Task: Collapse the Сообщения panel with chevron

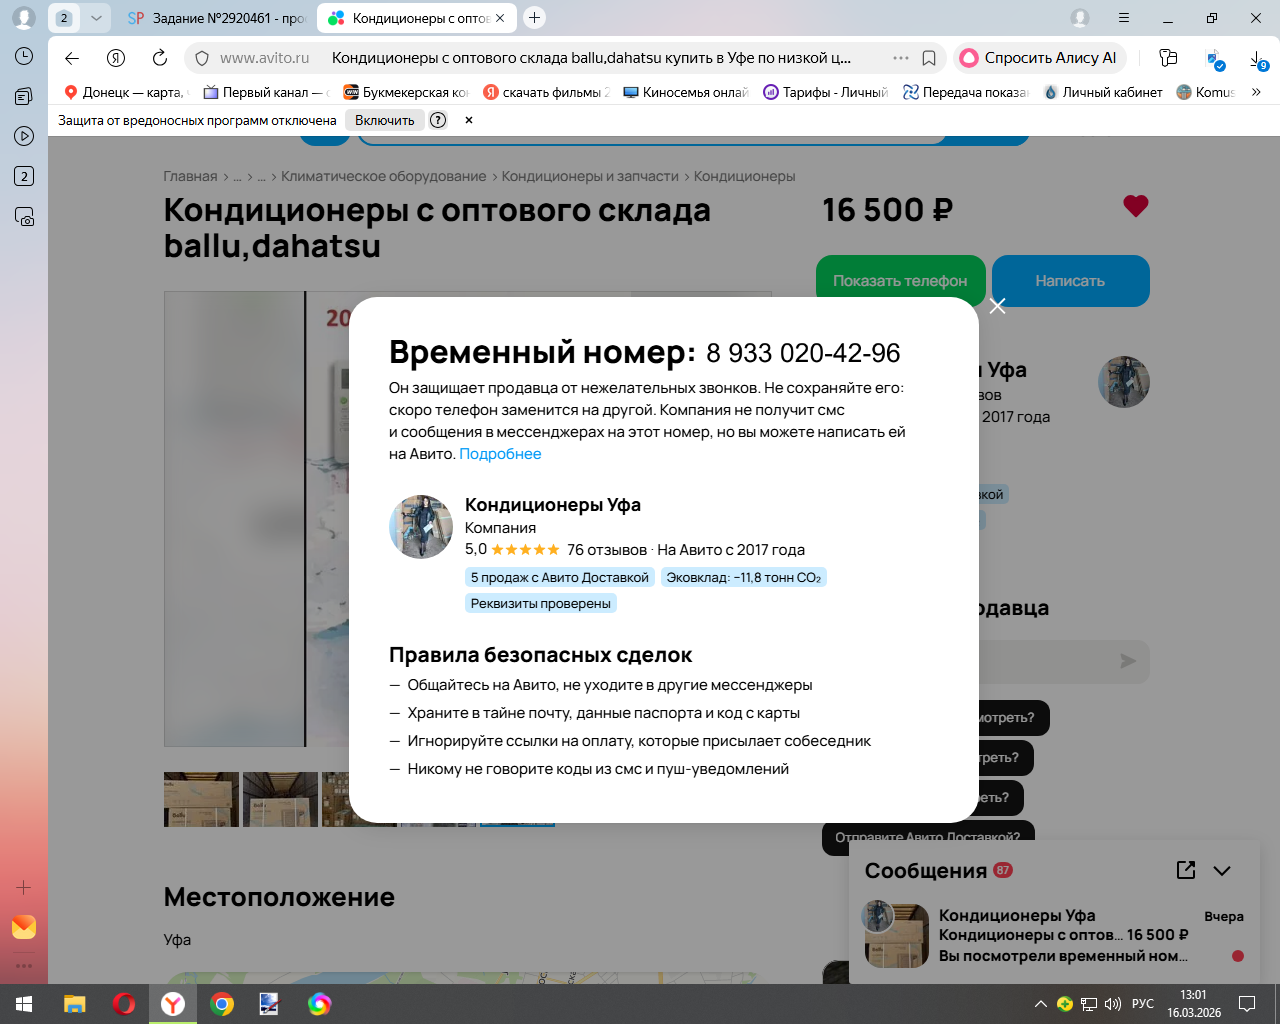Action: coord(1222,870)
